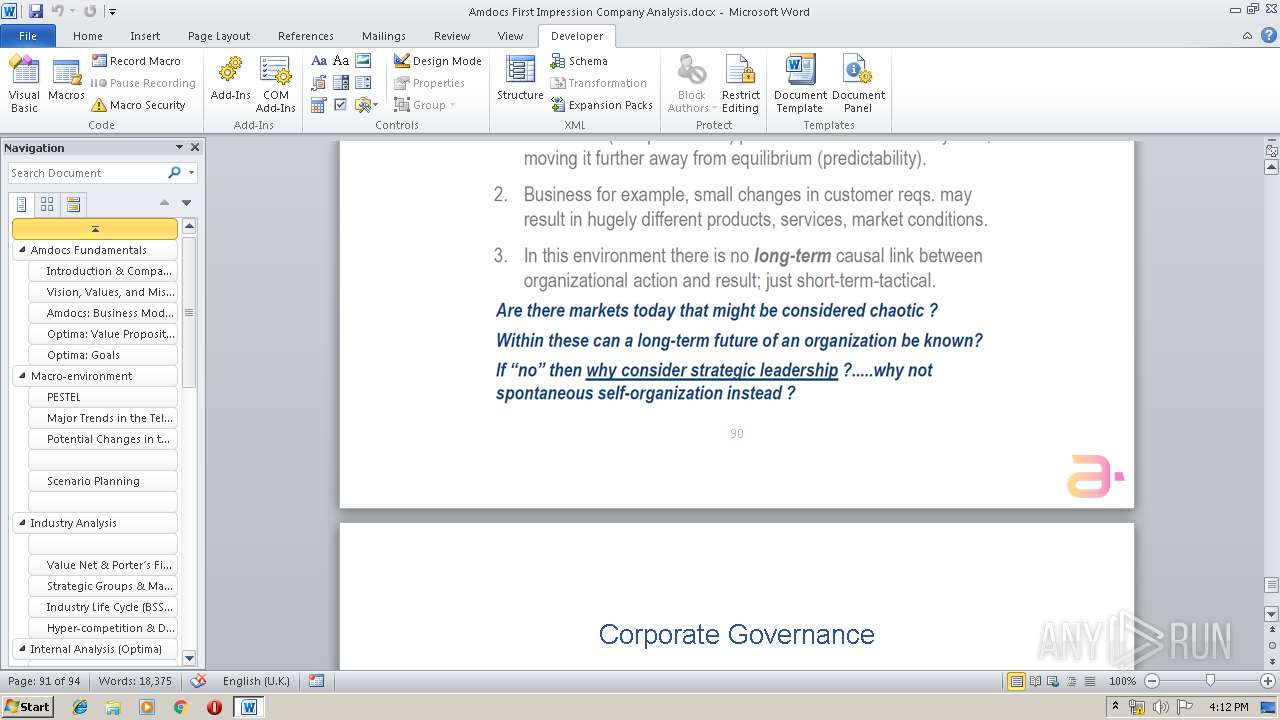Image resolution: width=1280 pixels, height=720 pixels.
Task: Zoom out with the minus button
Action: click(x=1152, y=681)
